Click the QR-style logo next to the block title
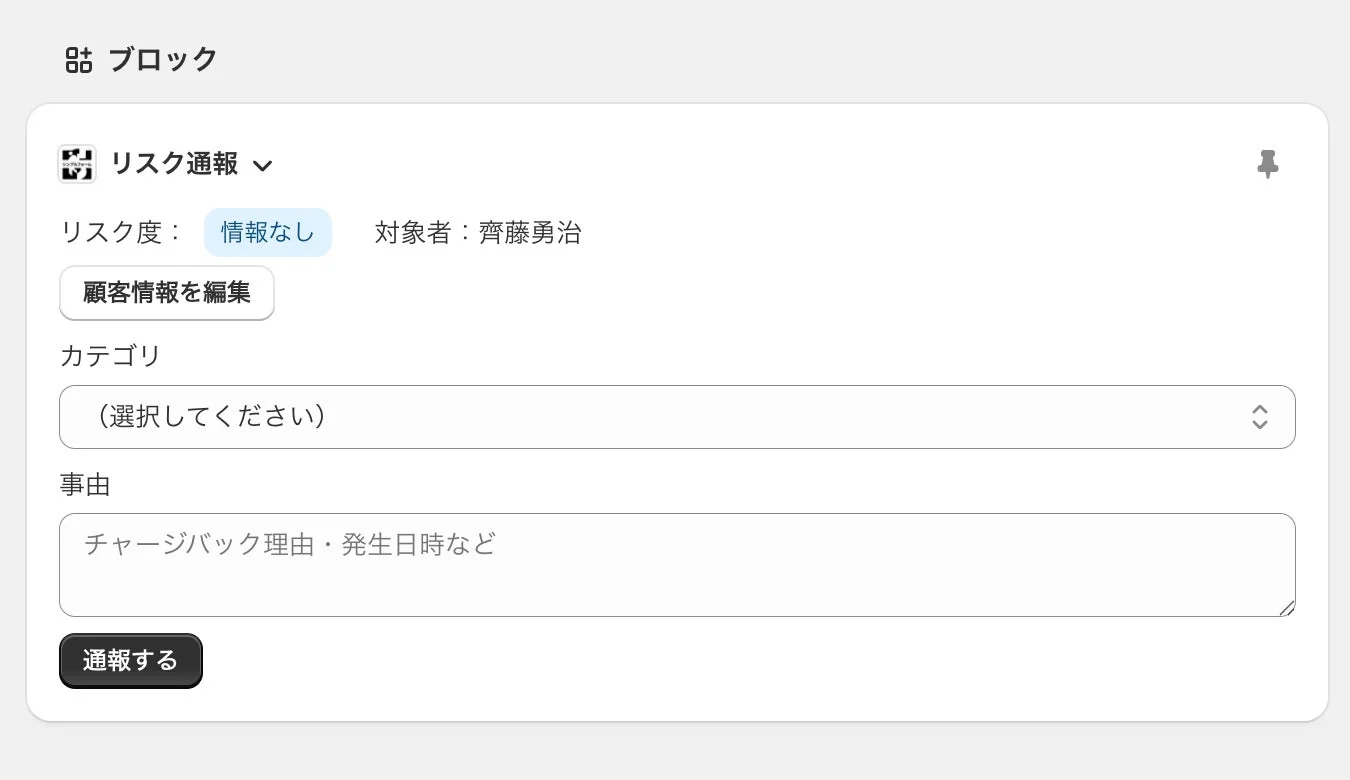This screenshot has height=780, width=1350. pyautogui.click(x=77, y=164)
